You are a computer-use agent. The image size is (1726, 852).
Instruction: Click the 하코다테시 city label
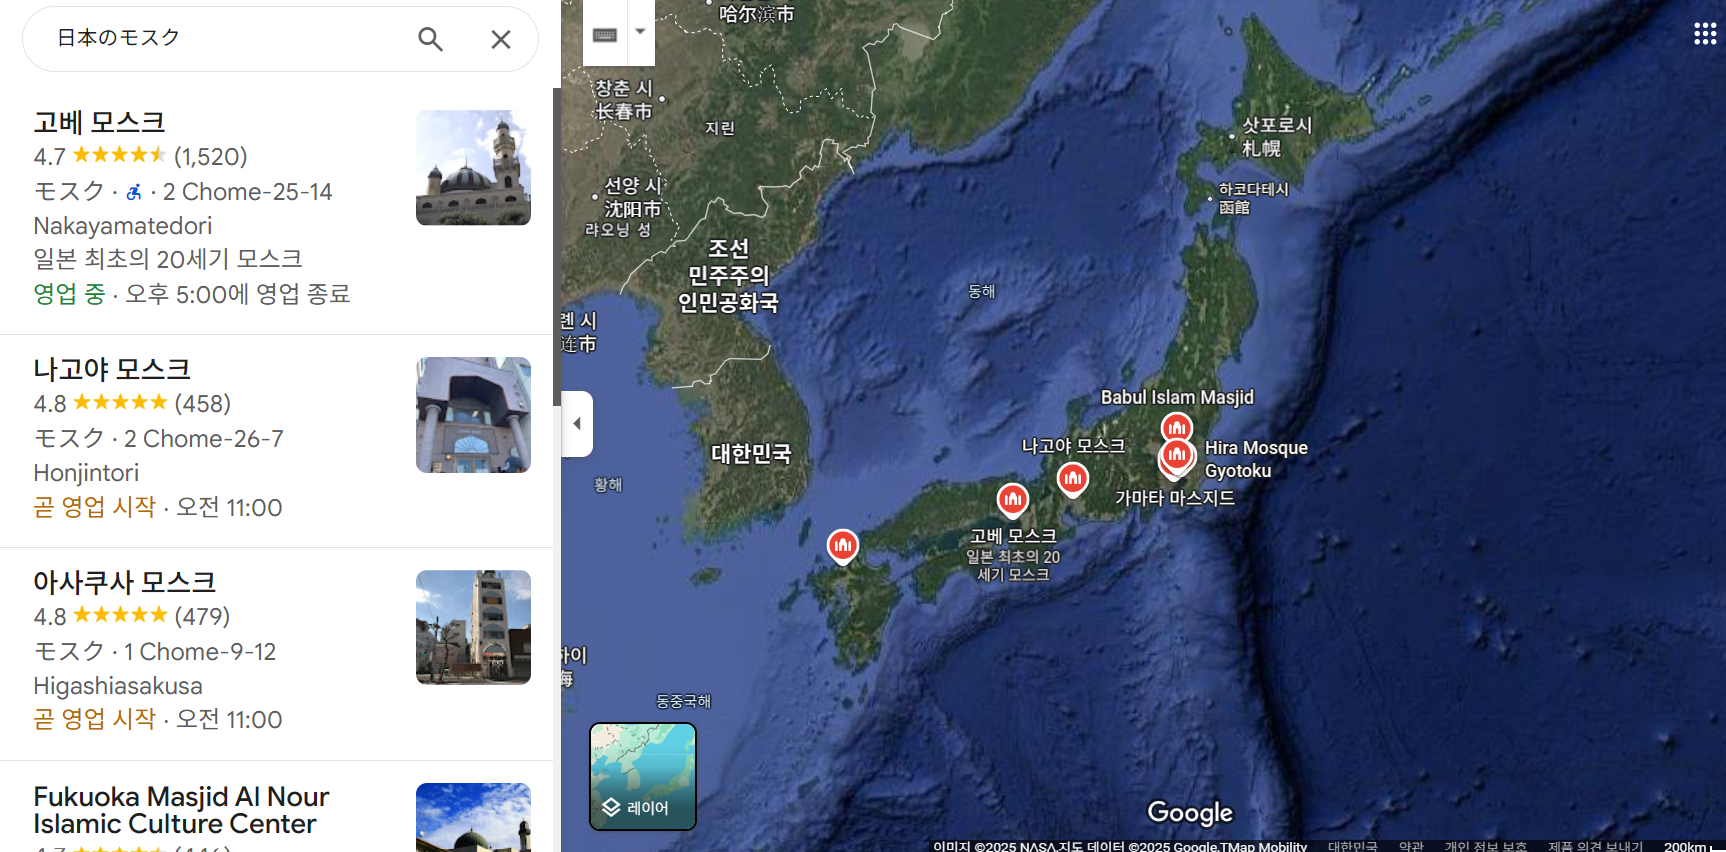[x=1253, y=198]
